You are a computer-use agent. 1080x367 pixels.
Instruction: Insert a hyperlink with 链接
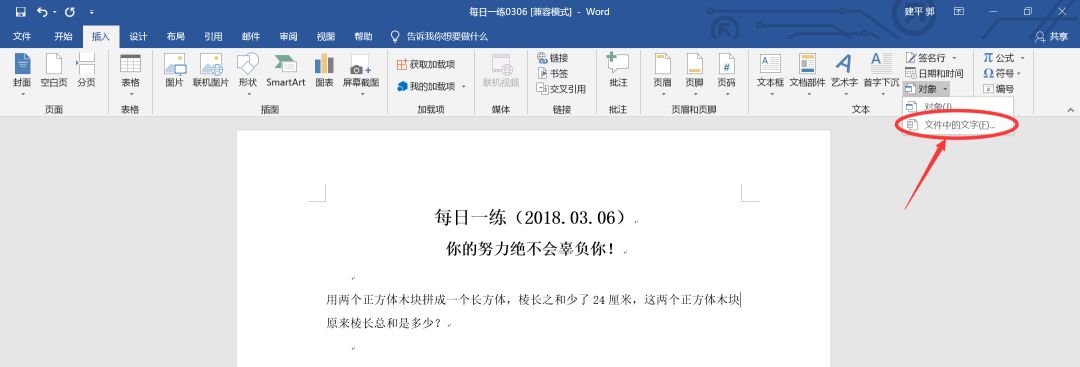click(553, 58)
